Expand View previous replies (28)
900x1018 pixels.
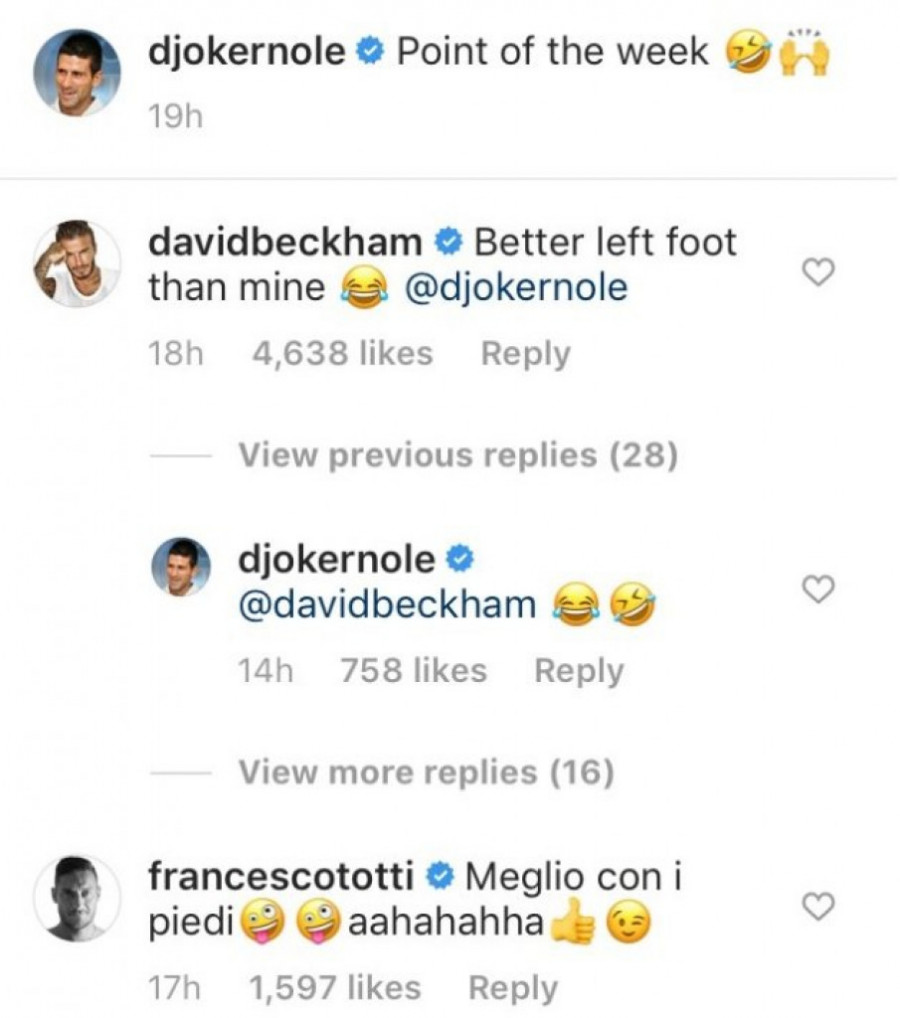(458, 456)
